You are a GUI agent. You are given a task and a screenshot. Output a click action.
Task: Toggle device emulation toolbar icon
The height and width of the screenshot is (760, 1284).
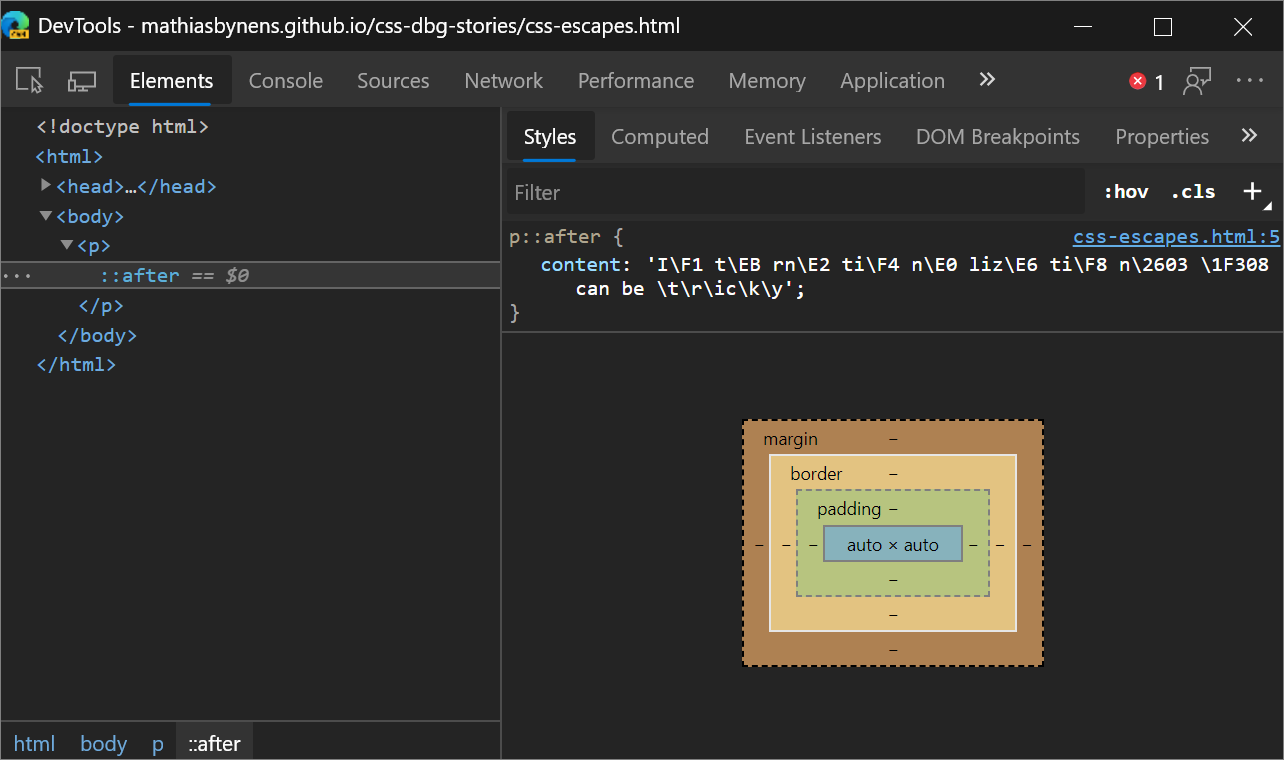tap(82, 81)
